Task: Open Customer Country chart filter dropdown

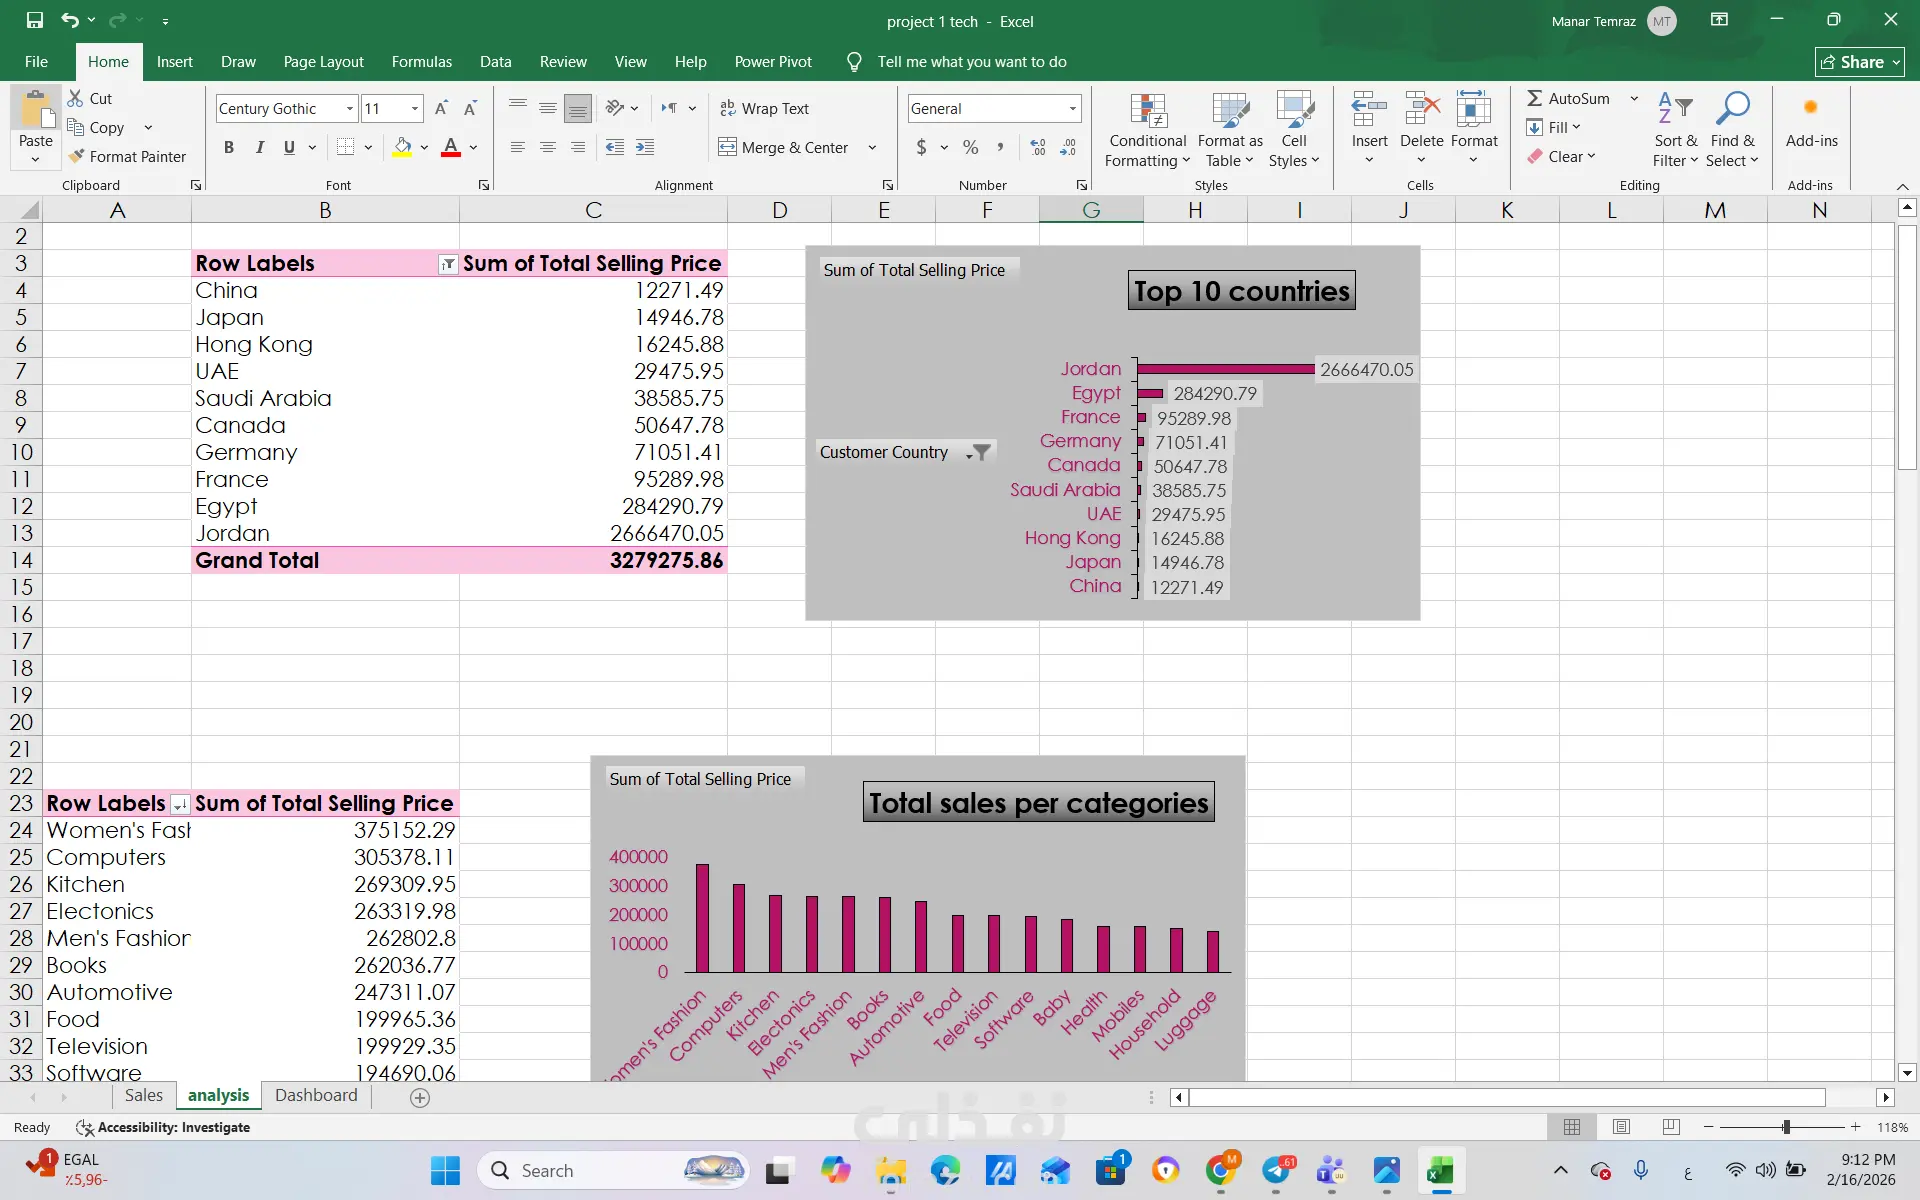Action: tap(979, 452)
